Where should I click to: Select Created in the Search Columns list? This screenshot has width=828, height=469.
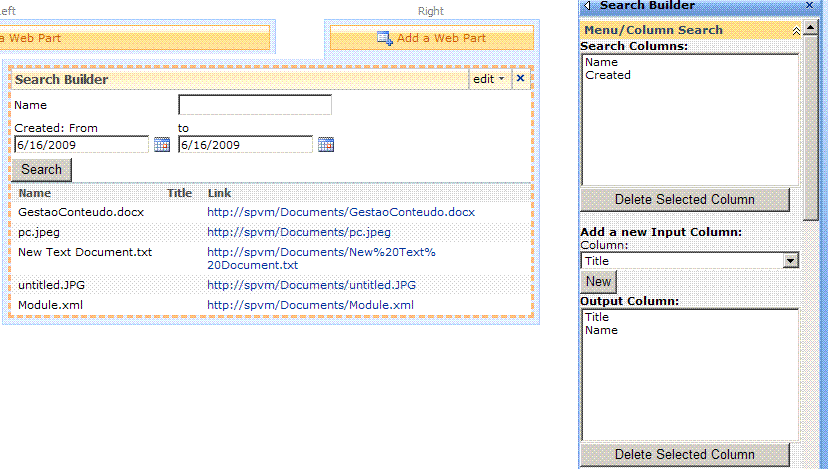click(608, 76)
